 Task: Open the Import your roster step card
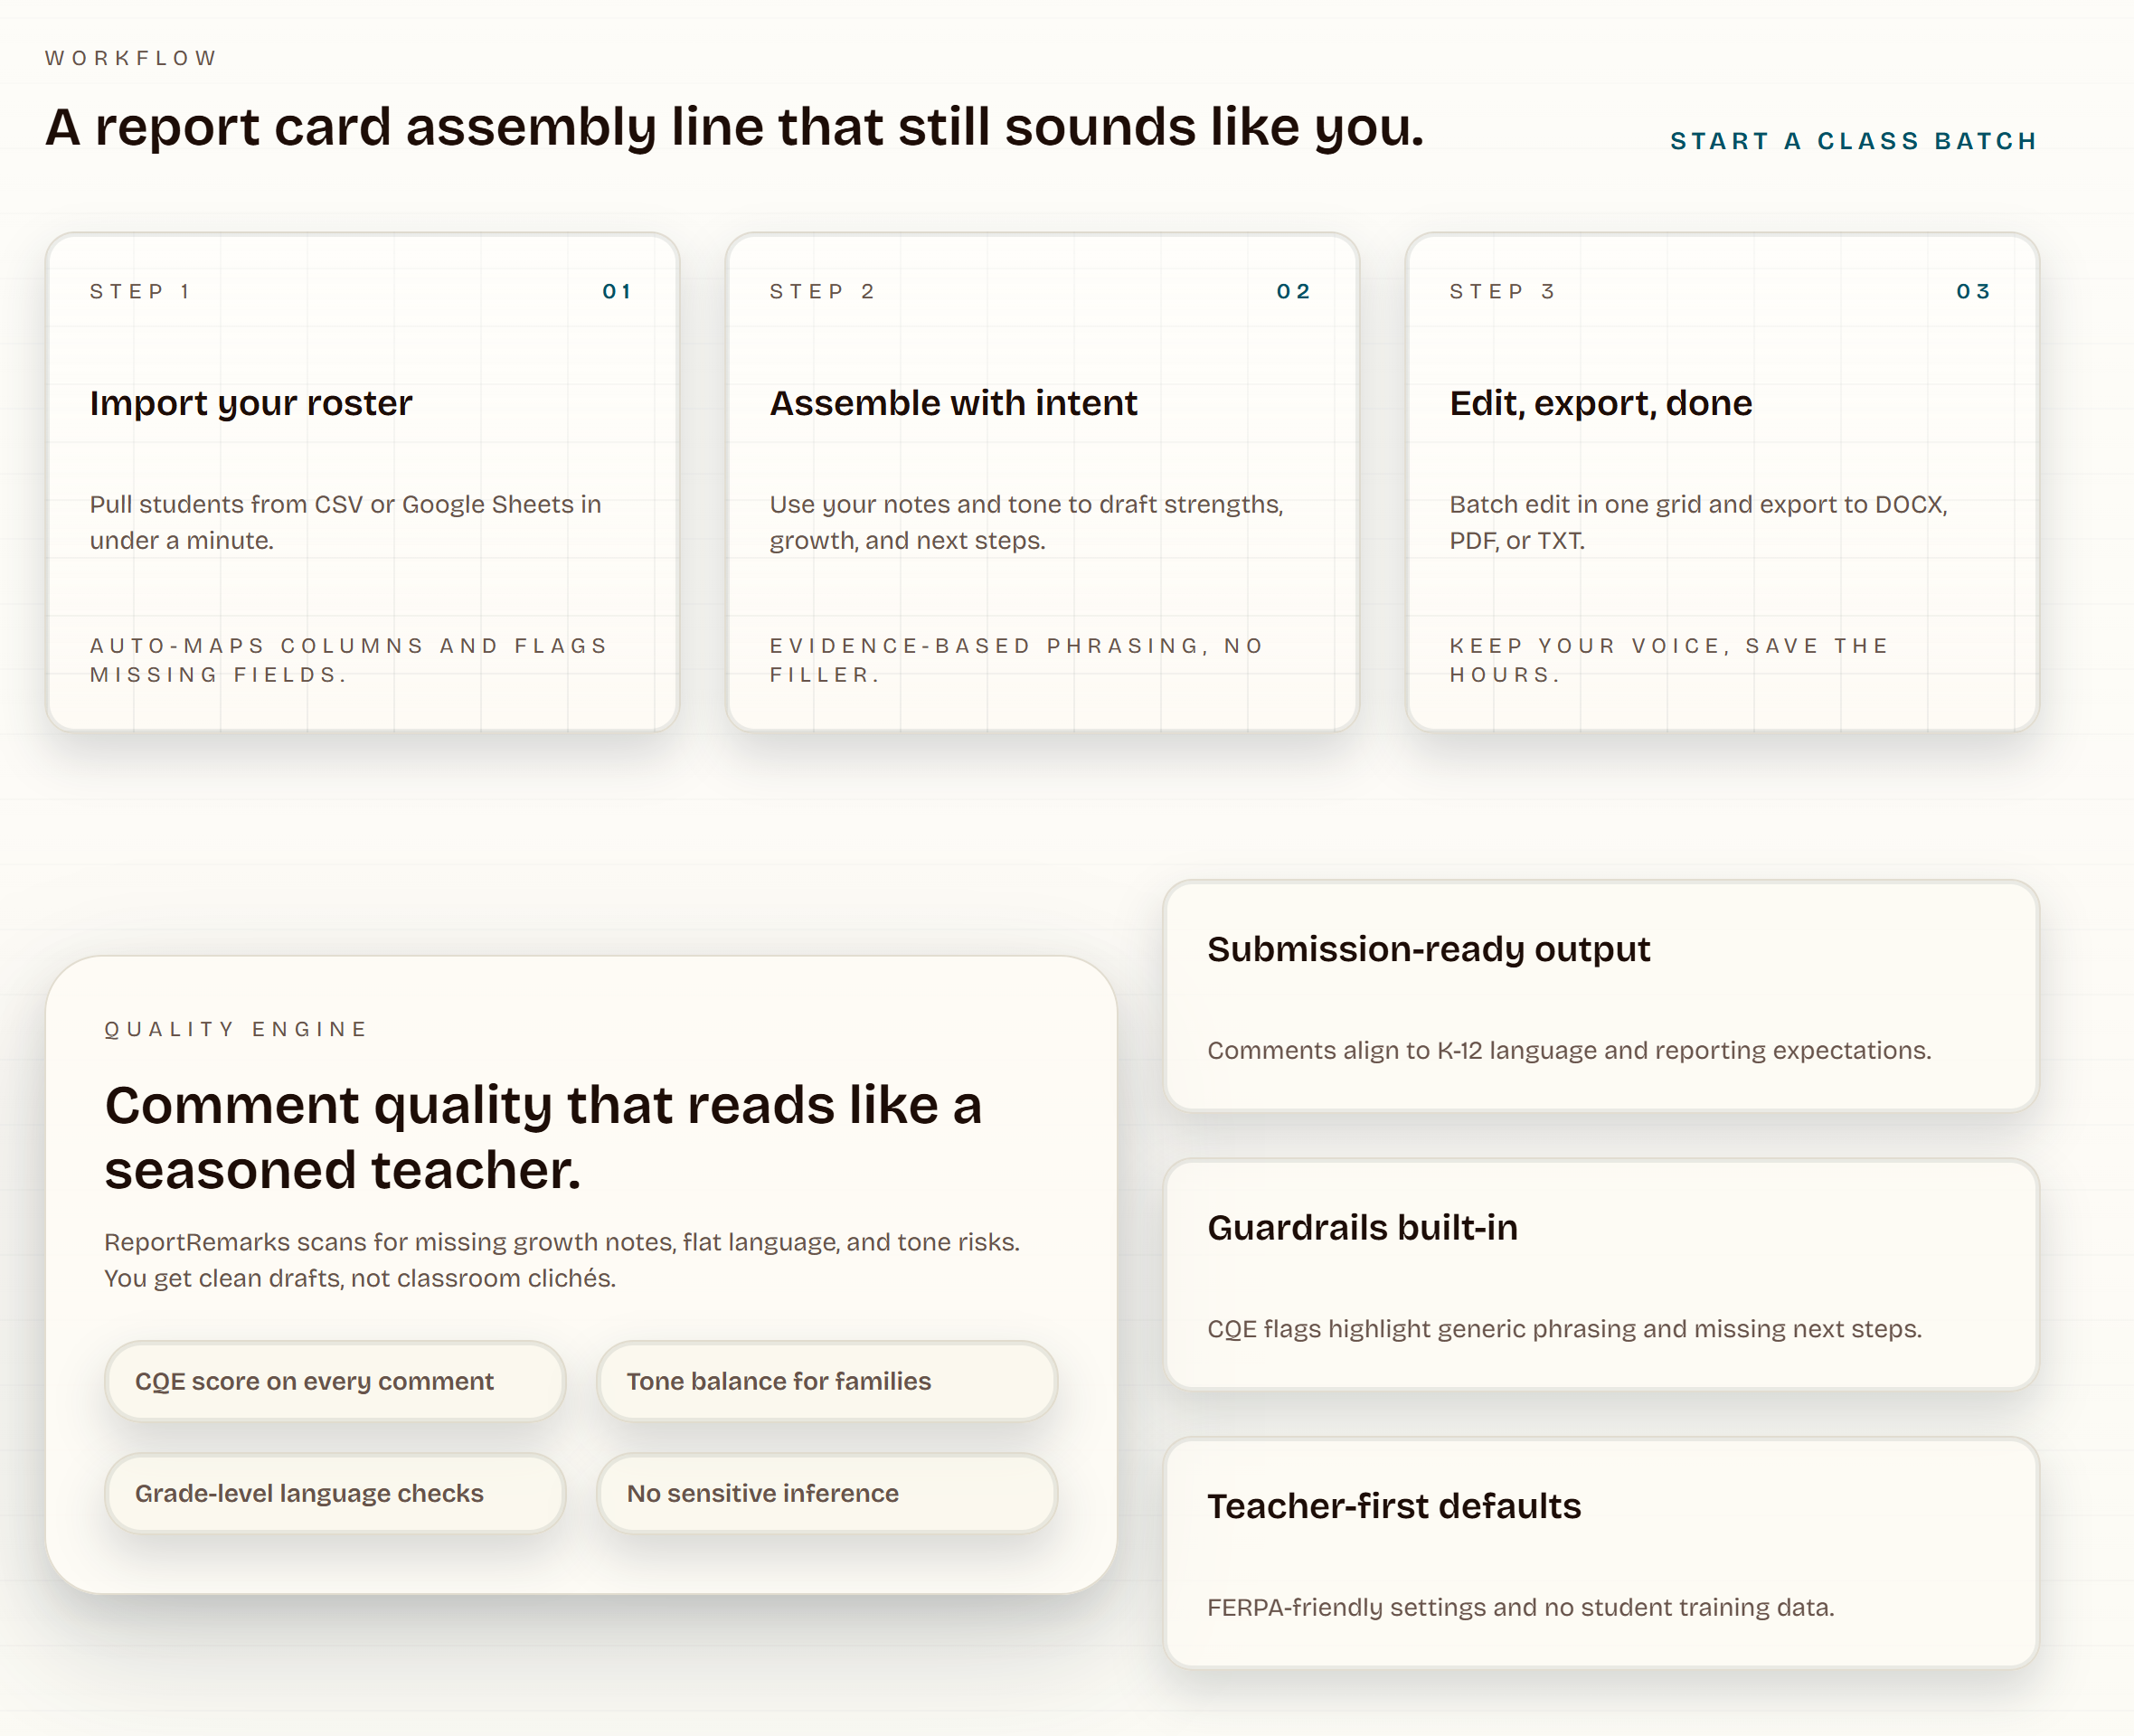[x=363, y=480]
